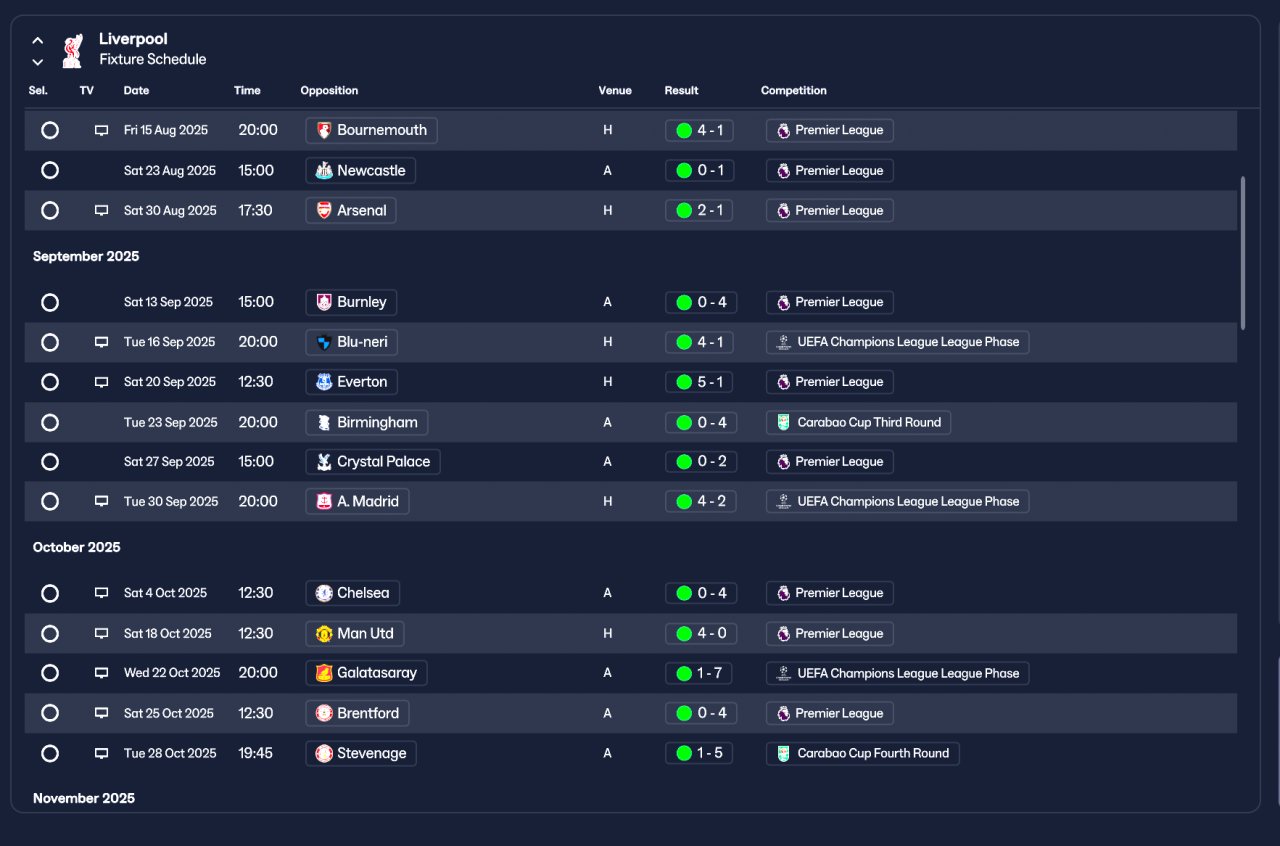Click the Everton club badge

click(324, 382)
